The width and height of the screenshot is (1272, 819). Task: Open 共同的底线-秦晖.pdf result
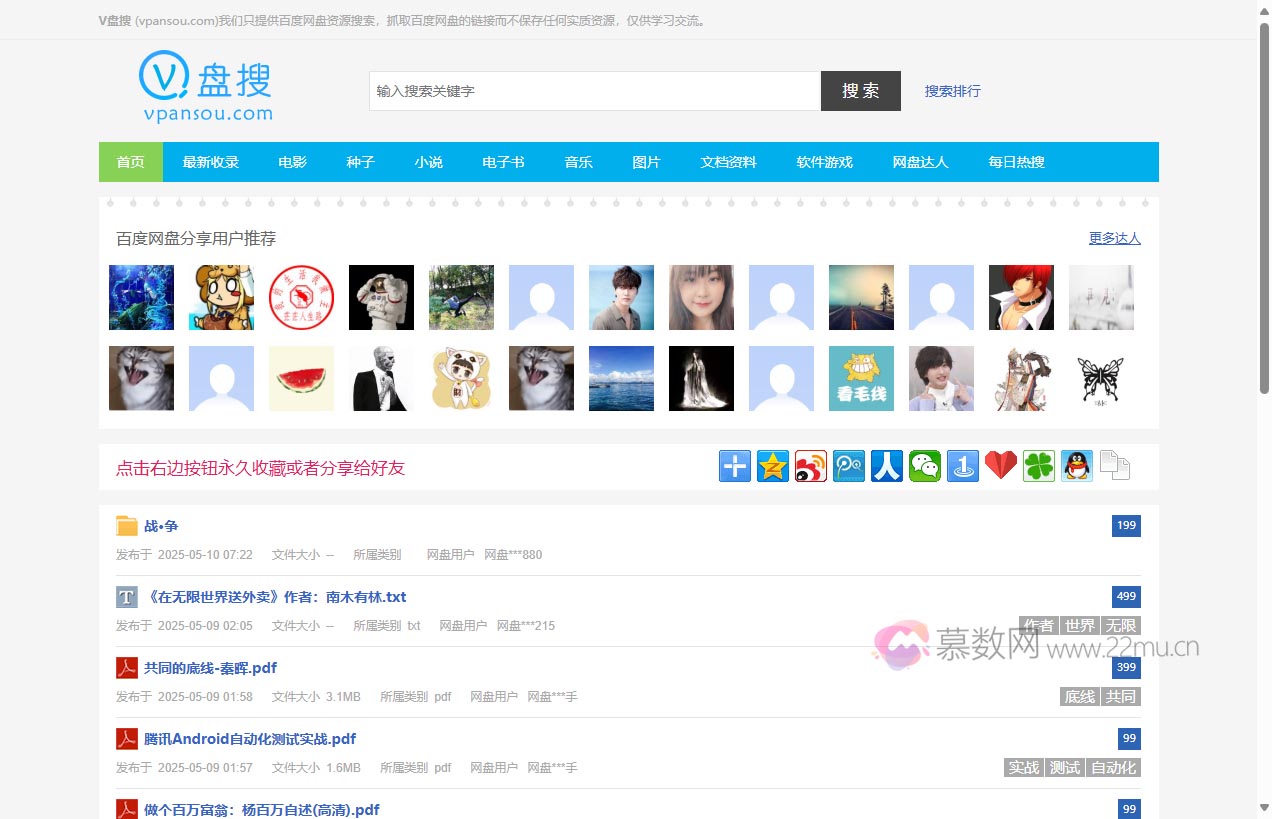click(210, 668)
